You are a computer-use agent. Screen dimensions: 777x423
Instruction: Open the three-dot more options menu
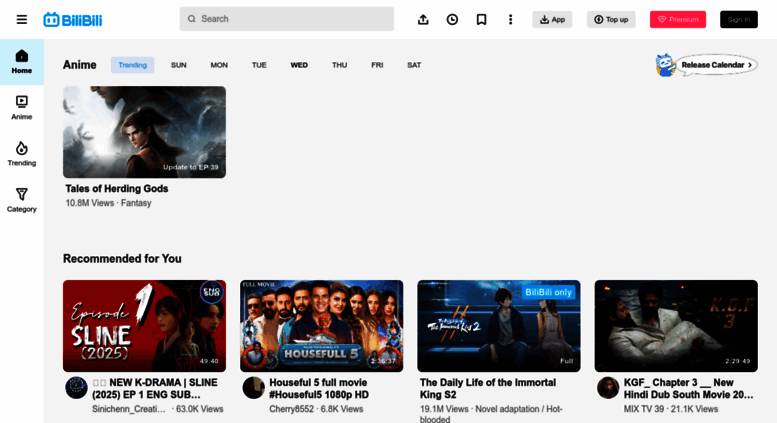[510, 19]
